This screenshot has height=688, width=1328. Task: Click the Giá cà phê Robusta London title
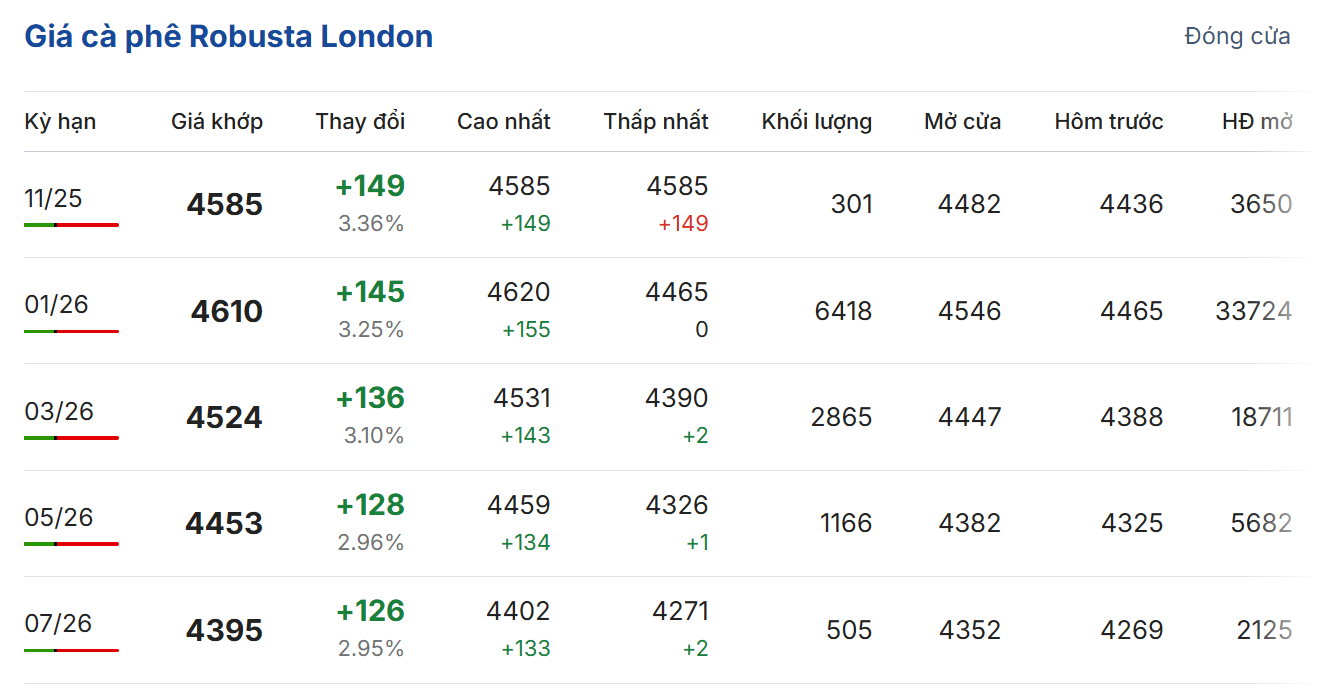(x=228, y=37)
